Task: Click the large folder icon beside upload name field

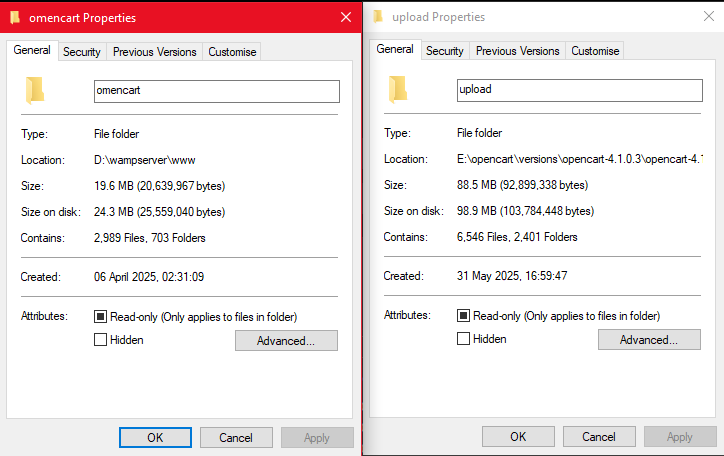Action: pos(398,90)
